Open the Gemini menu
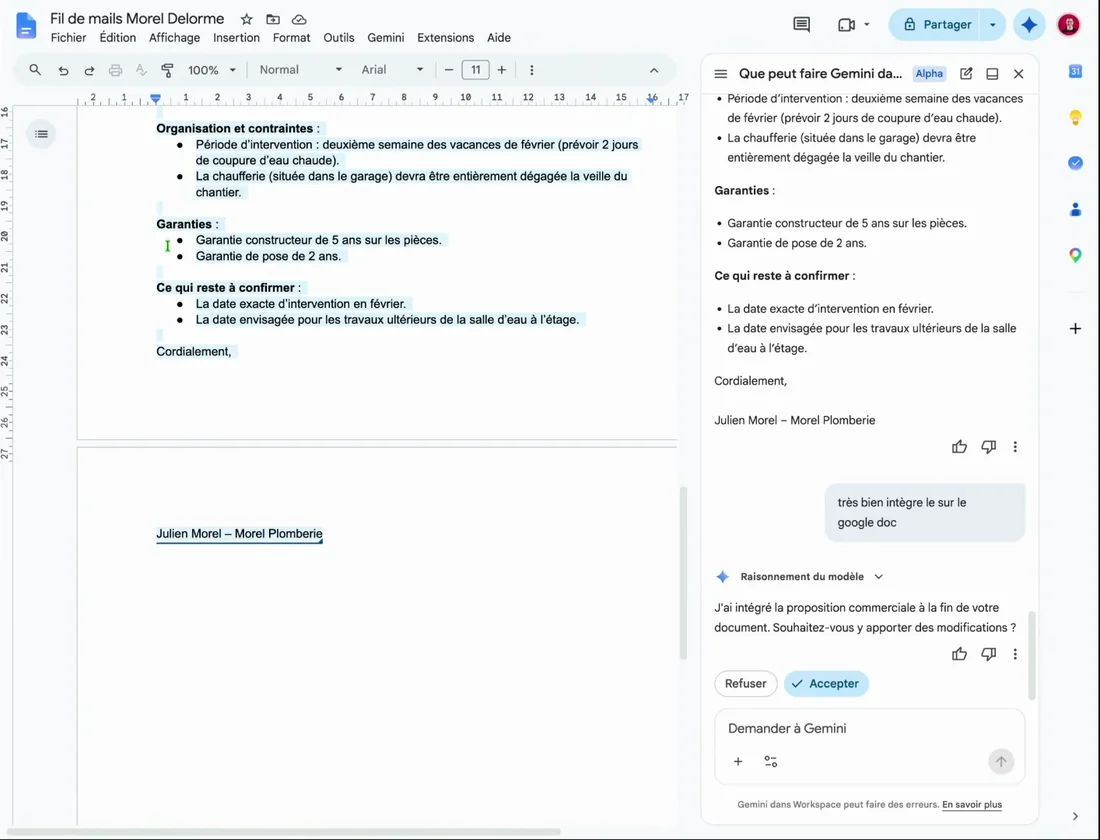This screenshot has height=840, width=1100. [385, 38]
